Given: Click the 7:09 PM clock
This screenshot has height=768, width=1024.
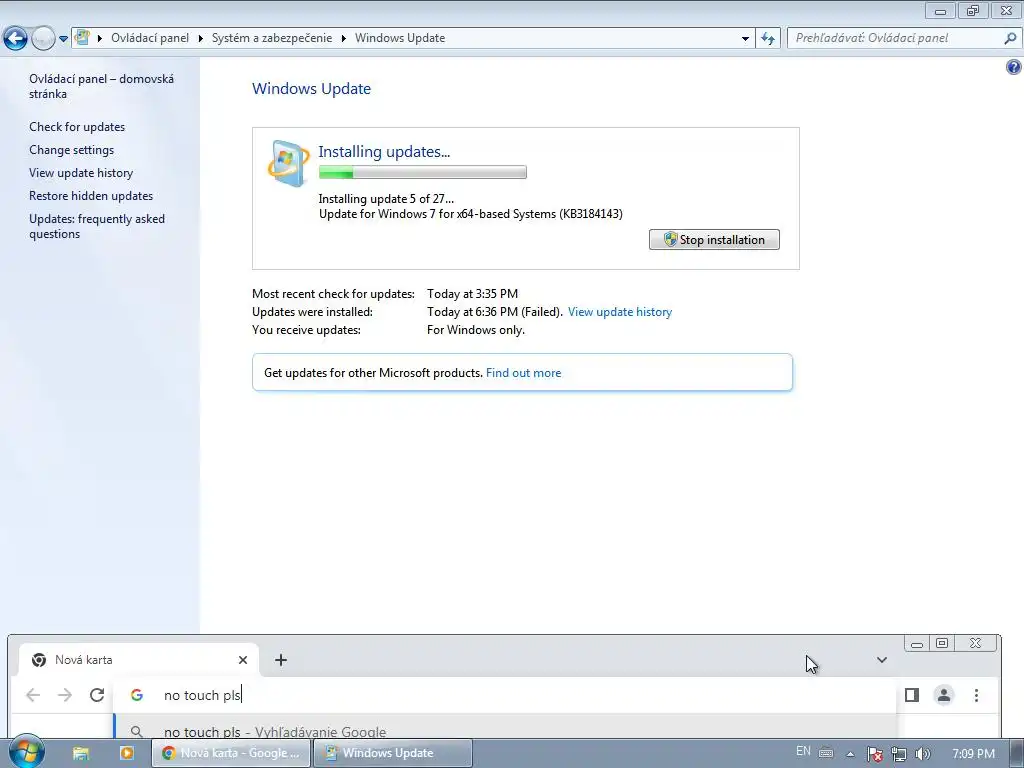Looking at the screenshot, I should (x=973, y=754).
